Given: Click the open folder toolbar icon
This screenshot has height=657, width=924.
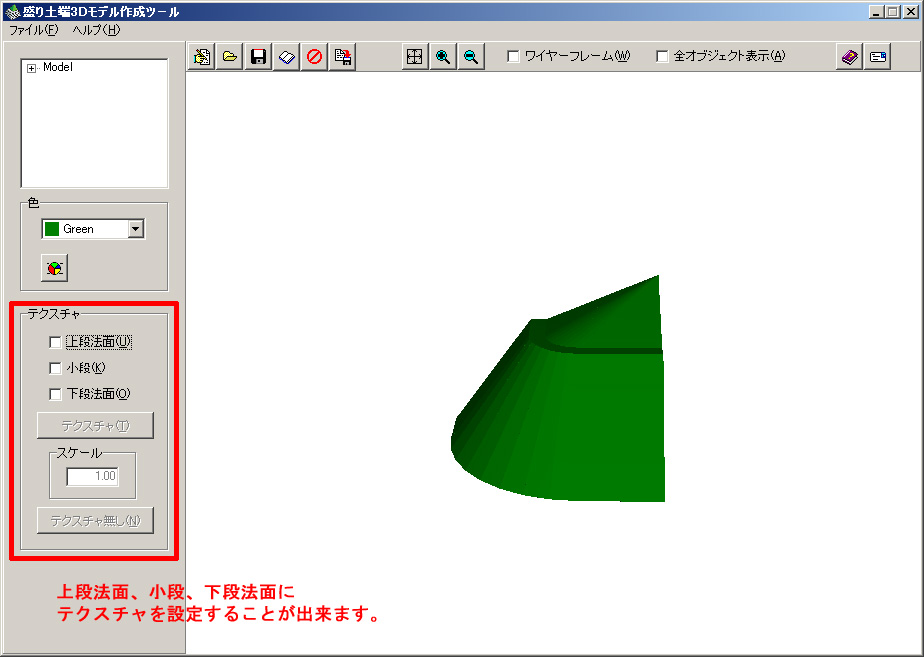Looking at the screenshot, I should pyautogui.click(x=230, y=57).
